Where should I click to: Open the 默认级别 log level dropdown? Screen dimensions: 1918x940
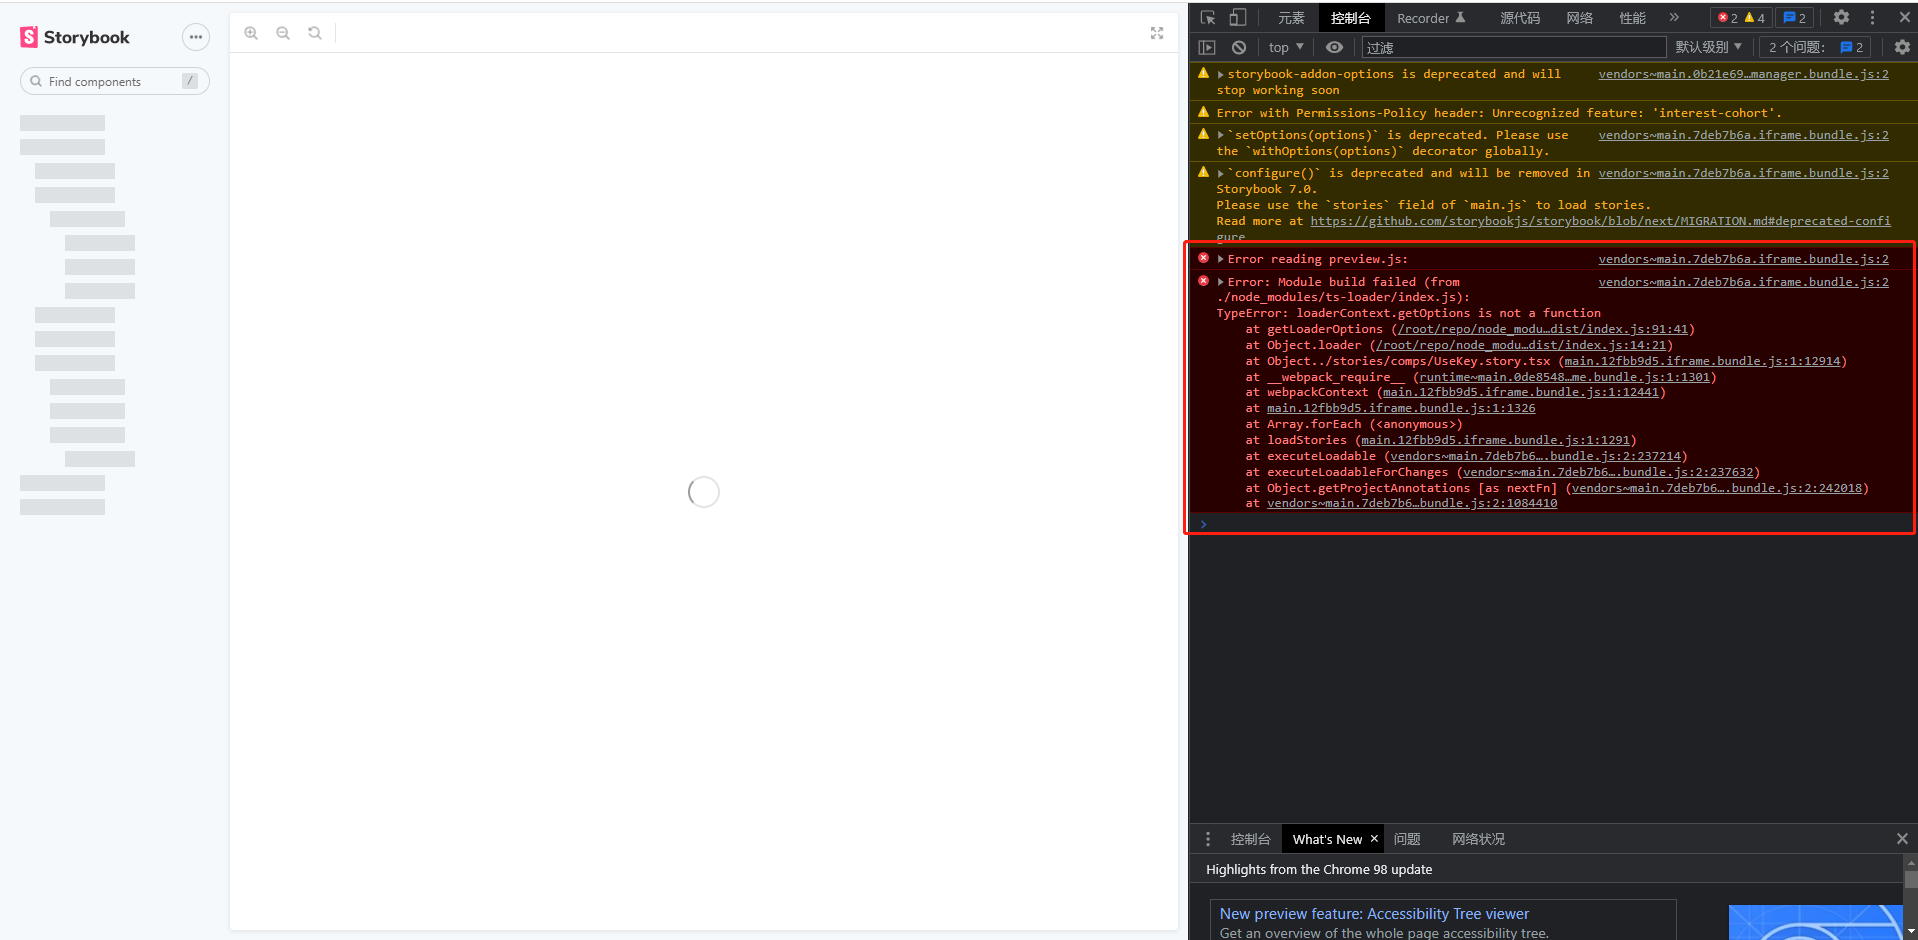point(1709,47)
